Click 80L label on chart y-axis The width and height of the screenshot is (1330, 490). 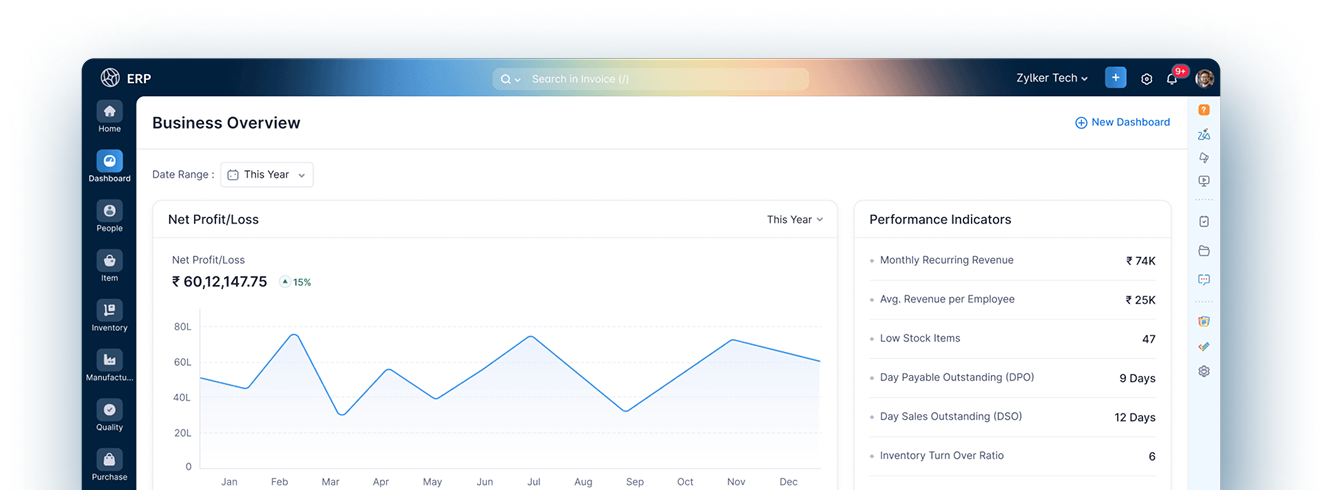click(182, 327)
